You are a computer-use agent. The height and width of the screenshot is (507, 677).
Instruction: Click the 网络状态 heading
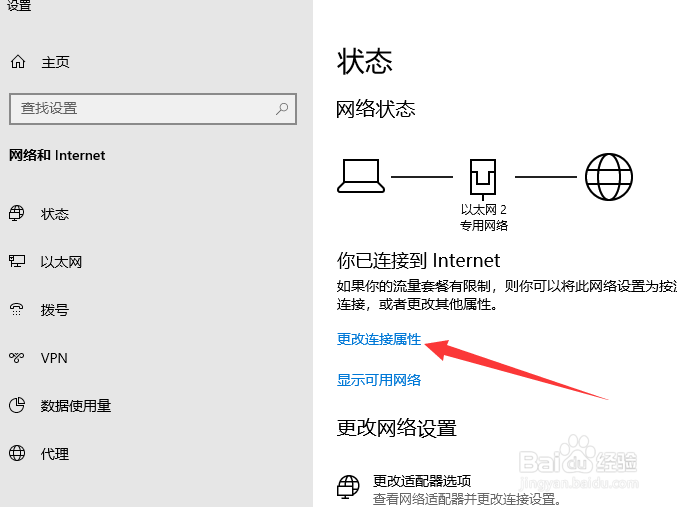tap(376, 109)
